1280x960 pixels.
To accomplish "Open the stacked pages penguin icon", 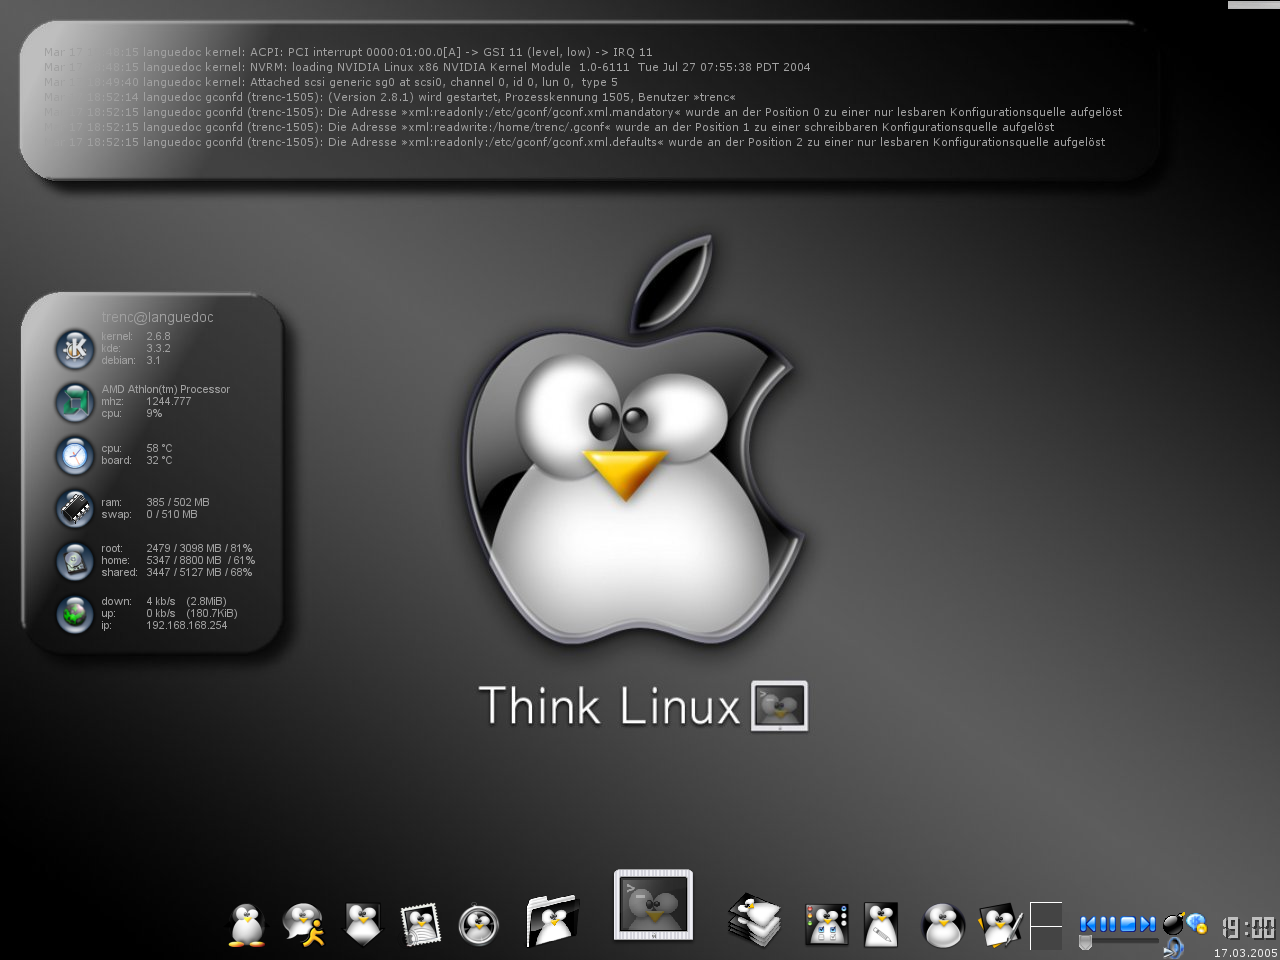I will [754, 920].
